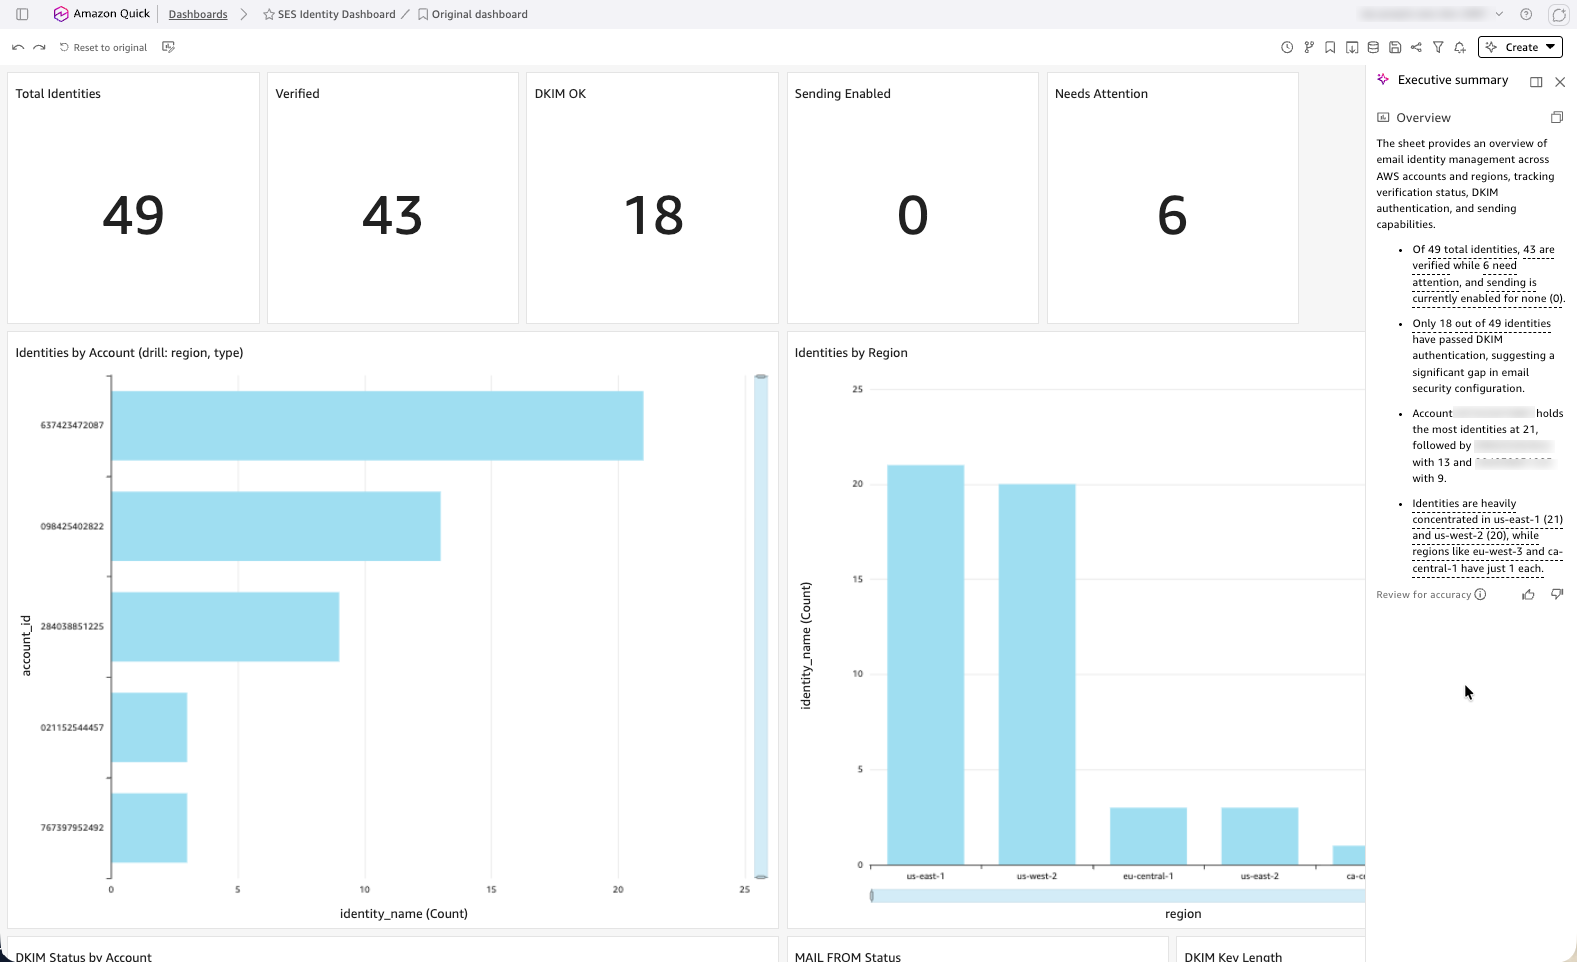
Task: Open the chat assistant icon top right
Action: tap(1558, 14)
